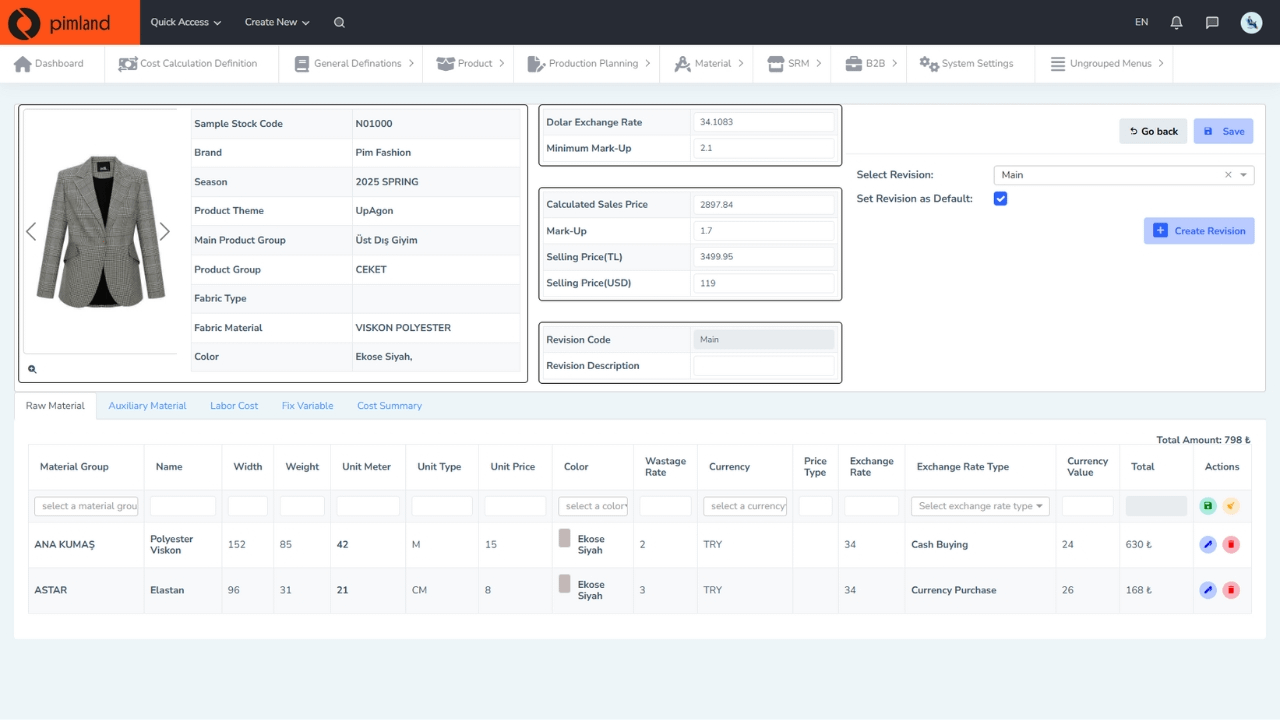Zoom product image with magnifier icon
The image size is (1280, 720).
coord(32,369)
